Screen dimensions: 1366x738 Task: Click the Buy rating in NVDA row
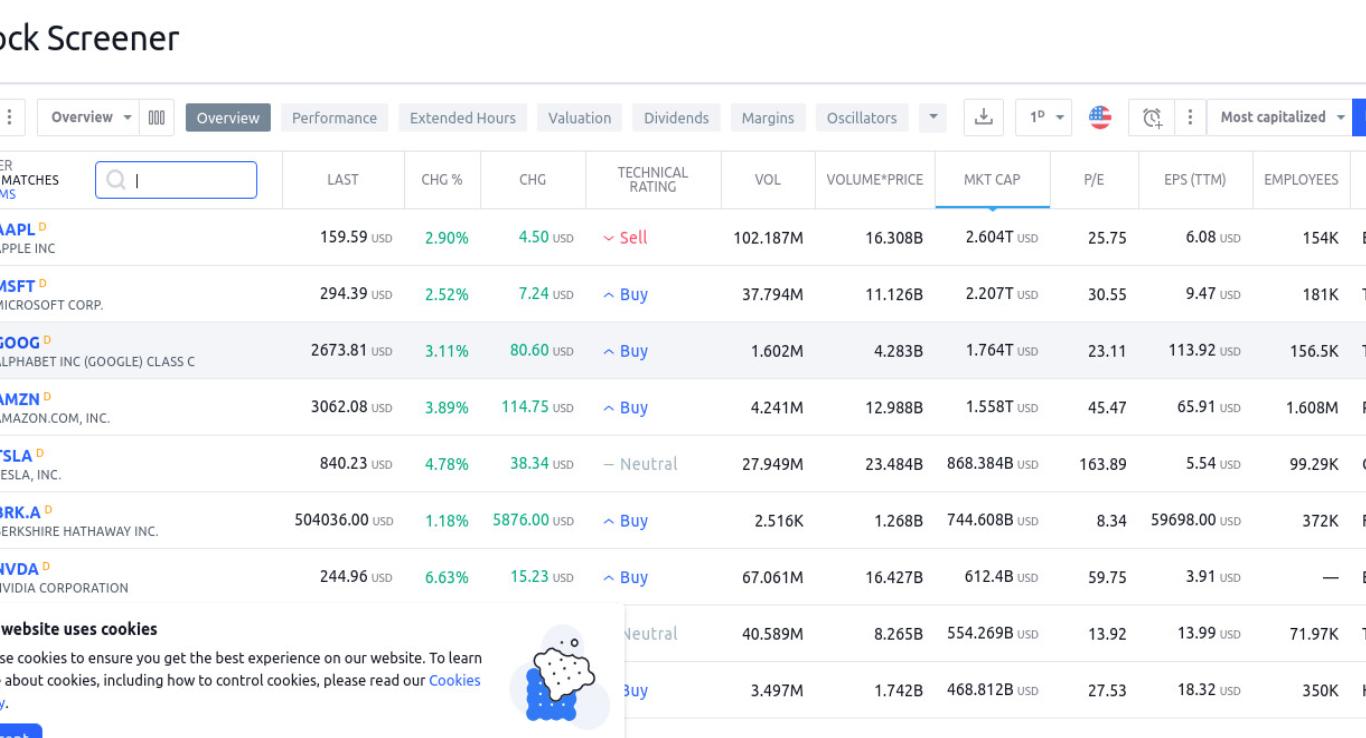625,577
